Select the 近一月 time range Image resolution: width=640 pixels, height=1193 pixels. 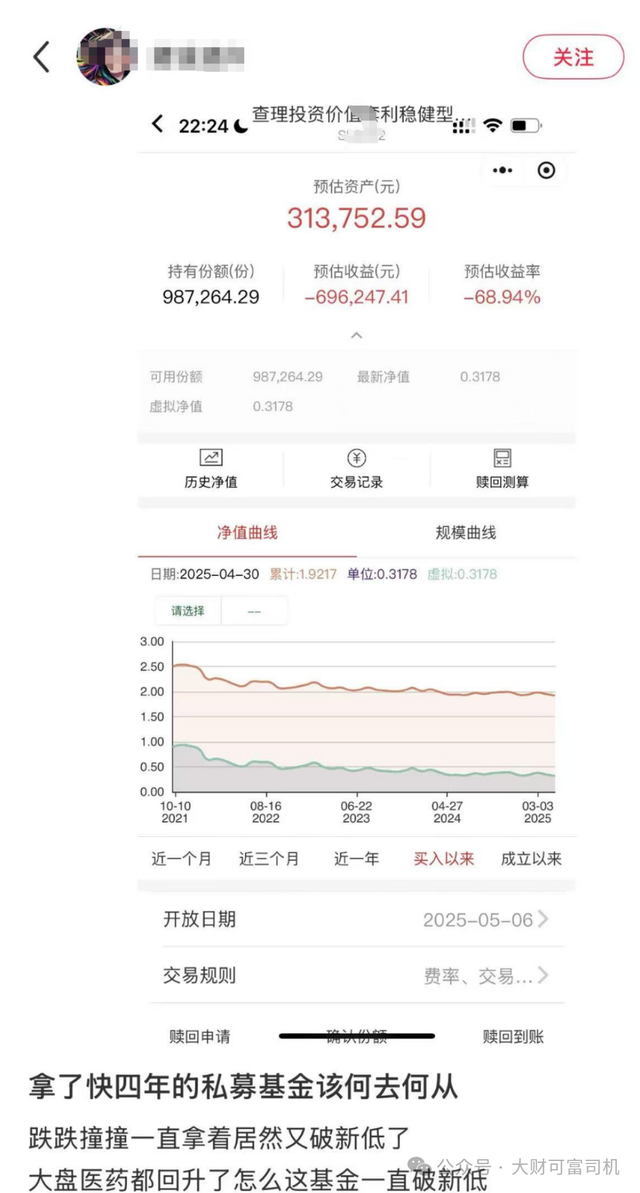click(x=181, y=858)
